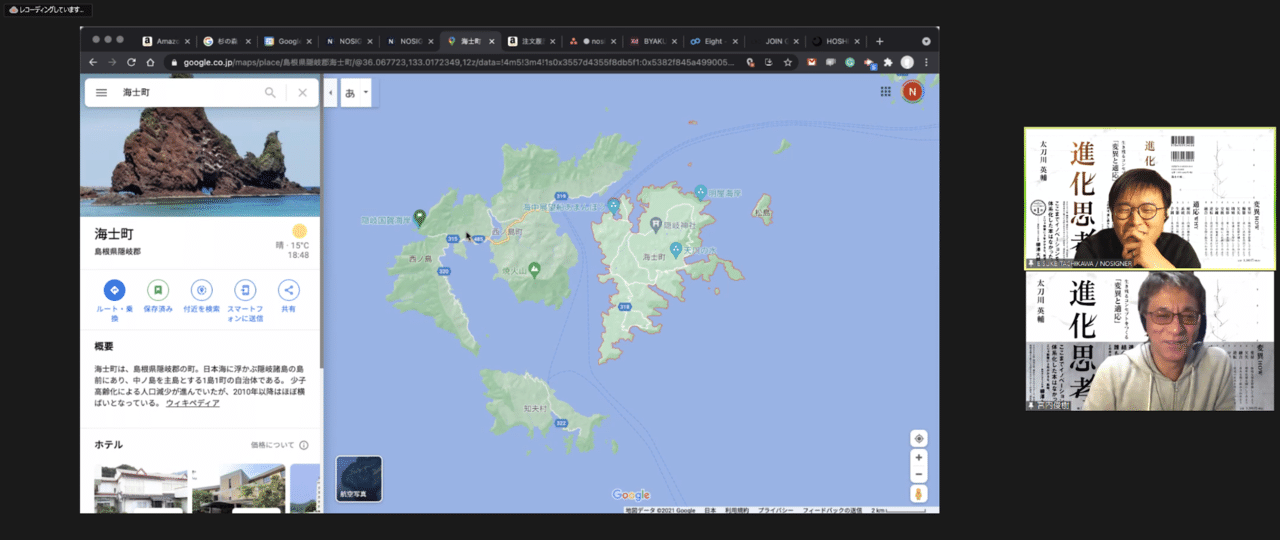Click the 共有 share icon
Screen dimensions: 1280x540
tap(288, 290)
